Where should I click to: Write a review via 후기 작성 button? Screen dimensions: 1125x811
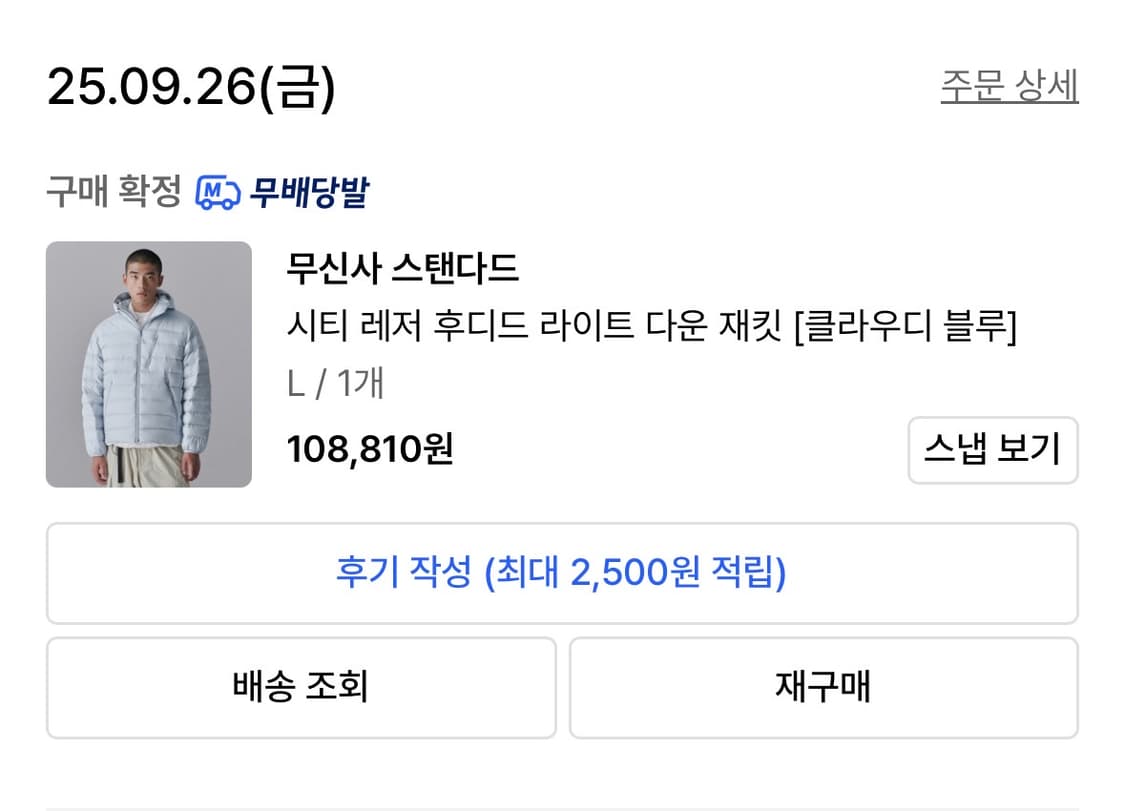point(561,573)
